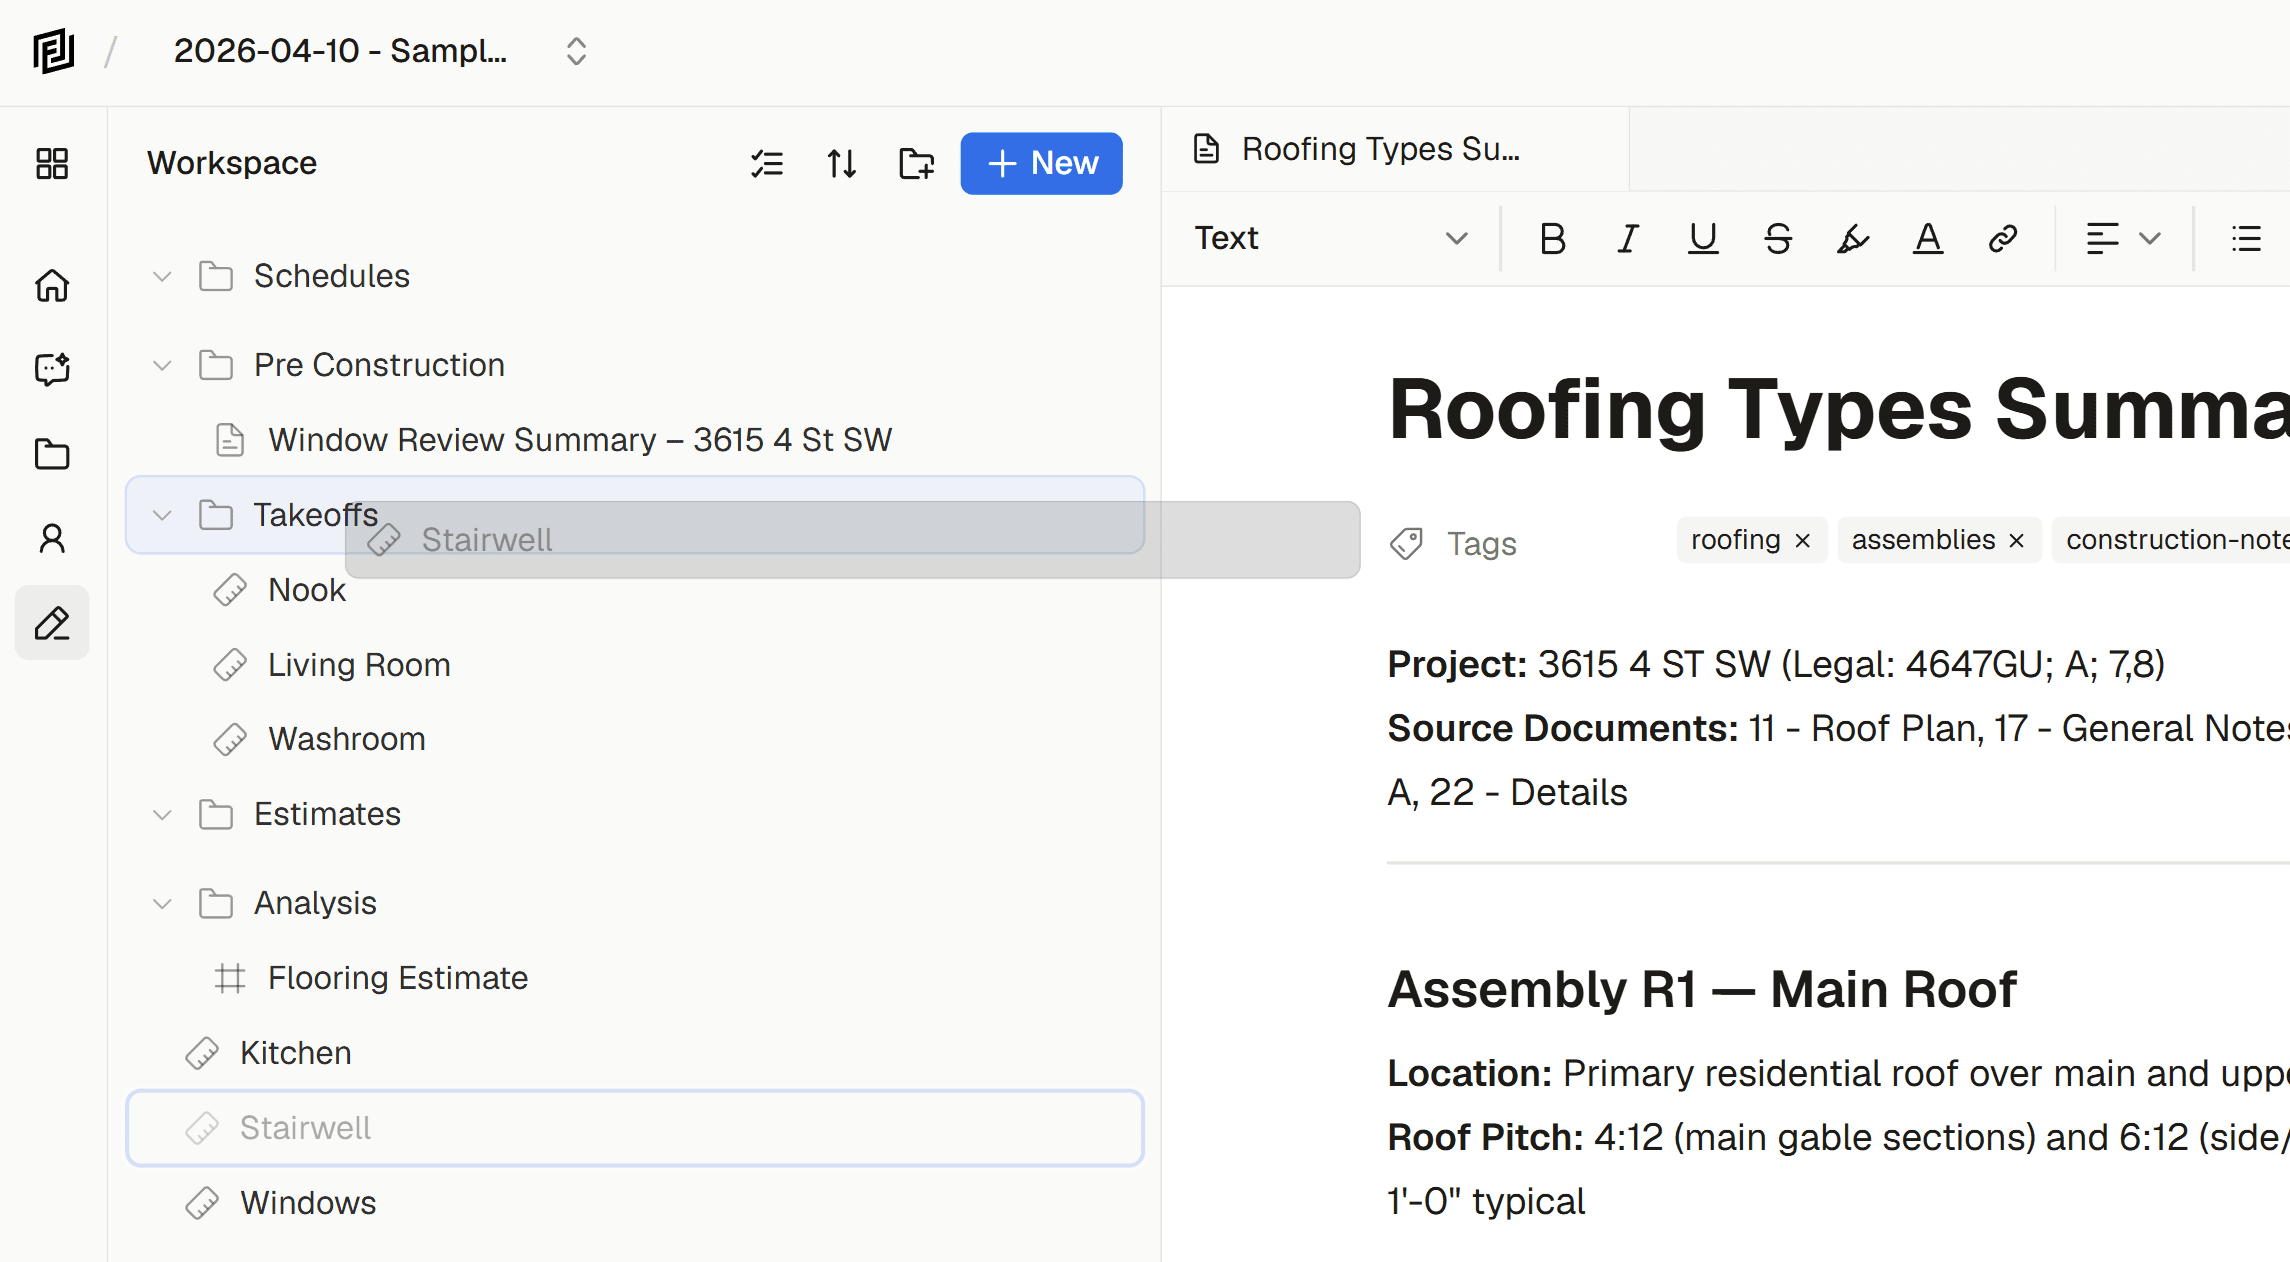Open the project switcher chevron

[x=576, y=51]
